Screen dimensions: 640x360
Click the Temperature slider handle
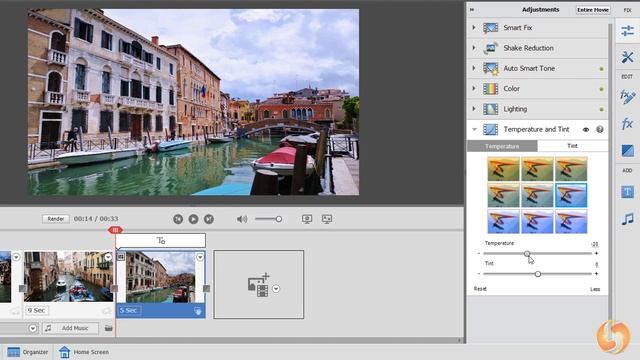527,253
